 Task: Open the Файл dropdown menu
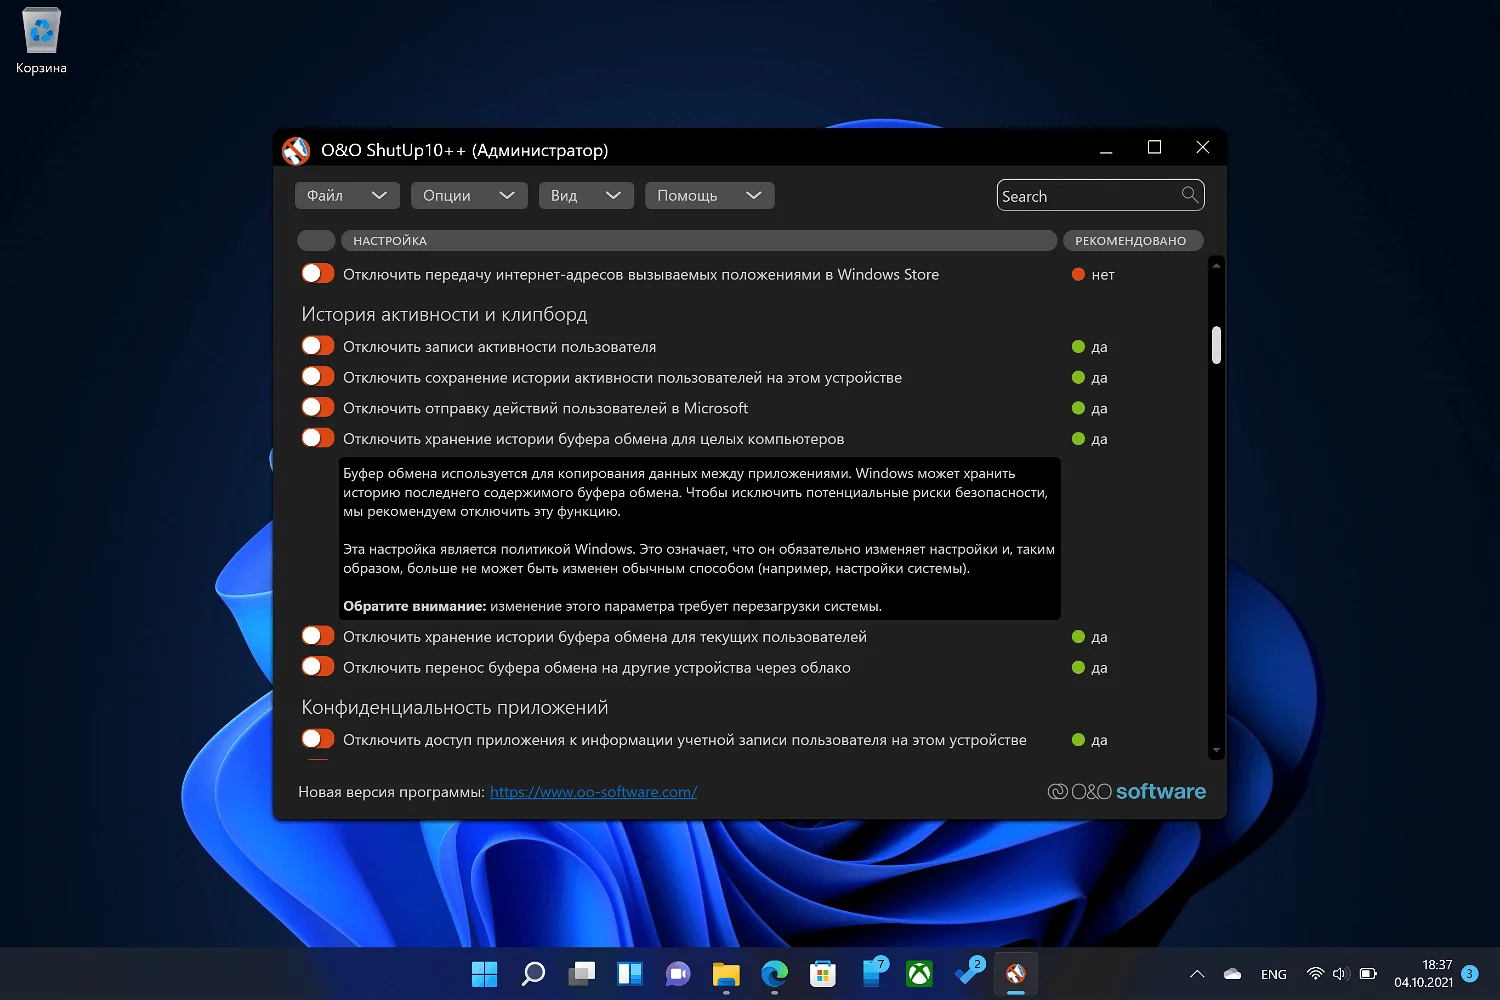pos(347,195)
